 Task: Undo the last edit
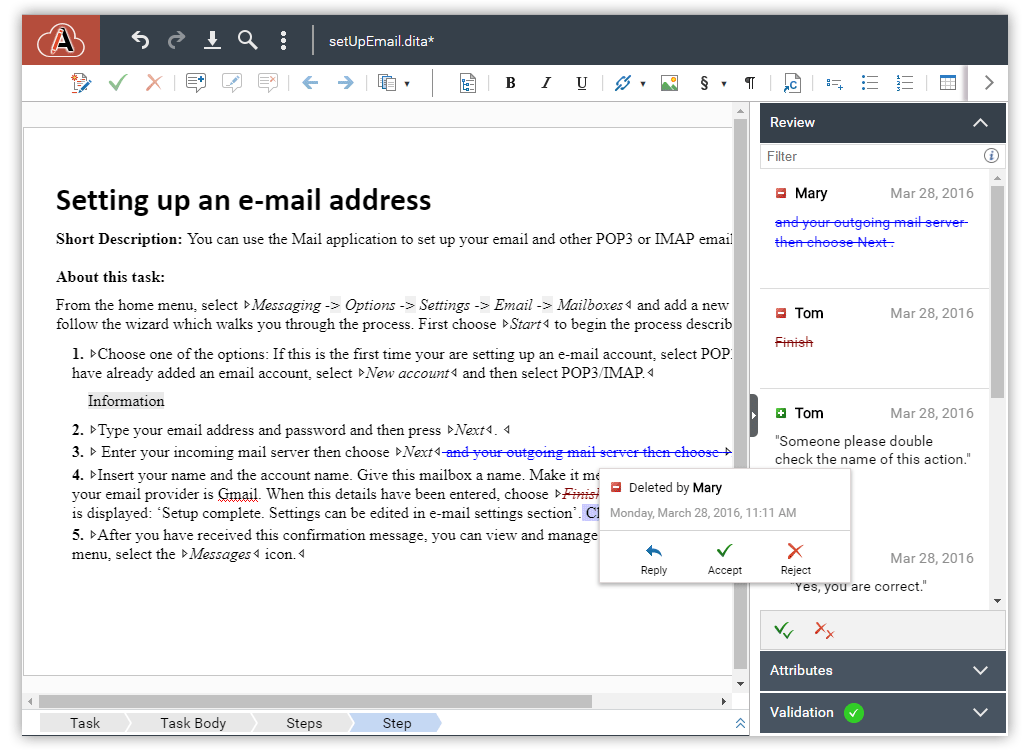140,40
